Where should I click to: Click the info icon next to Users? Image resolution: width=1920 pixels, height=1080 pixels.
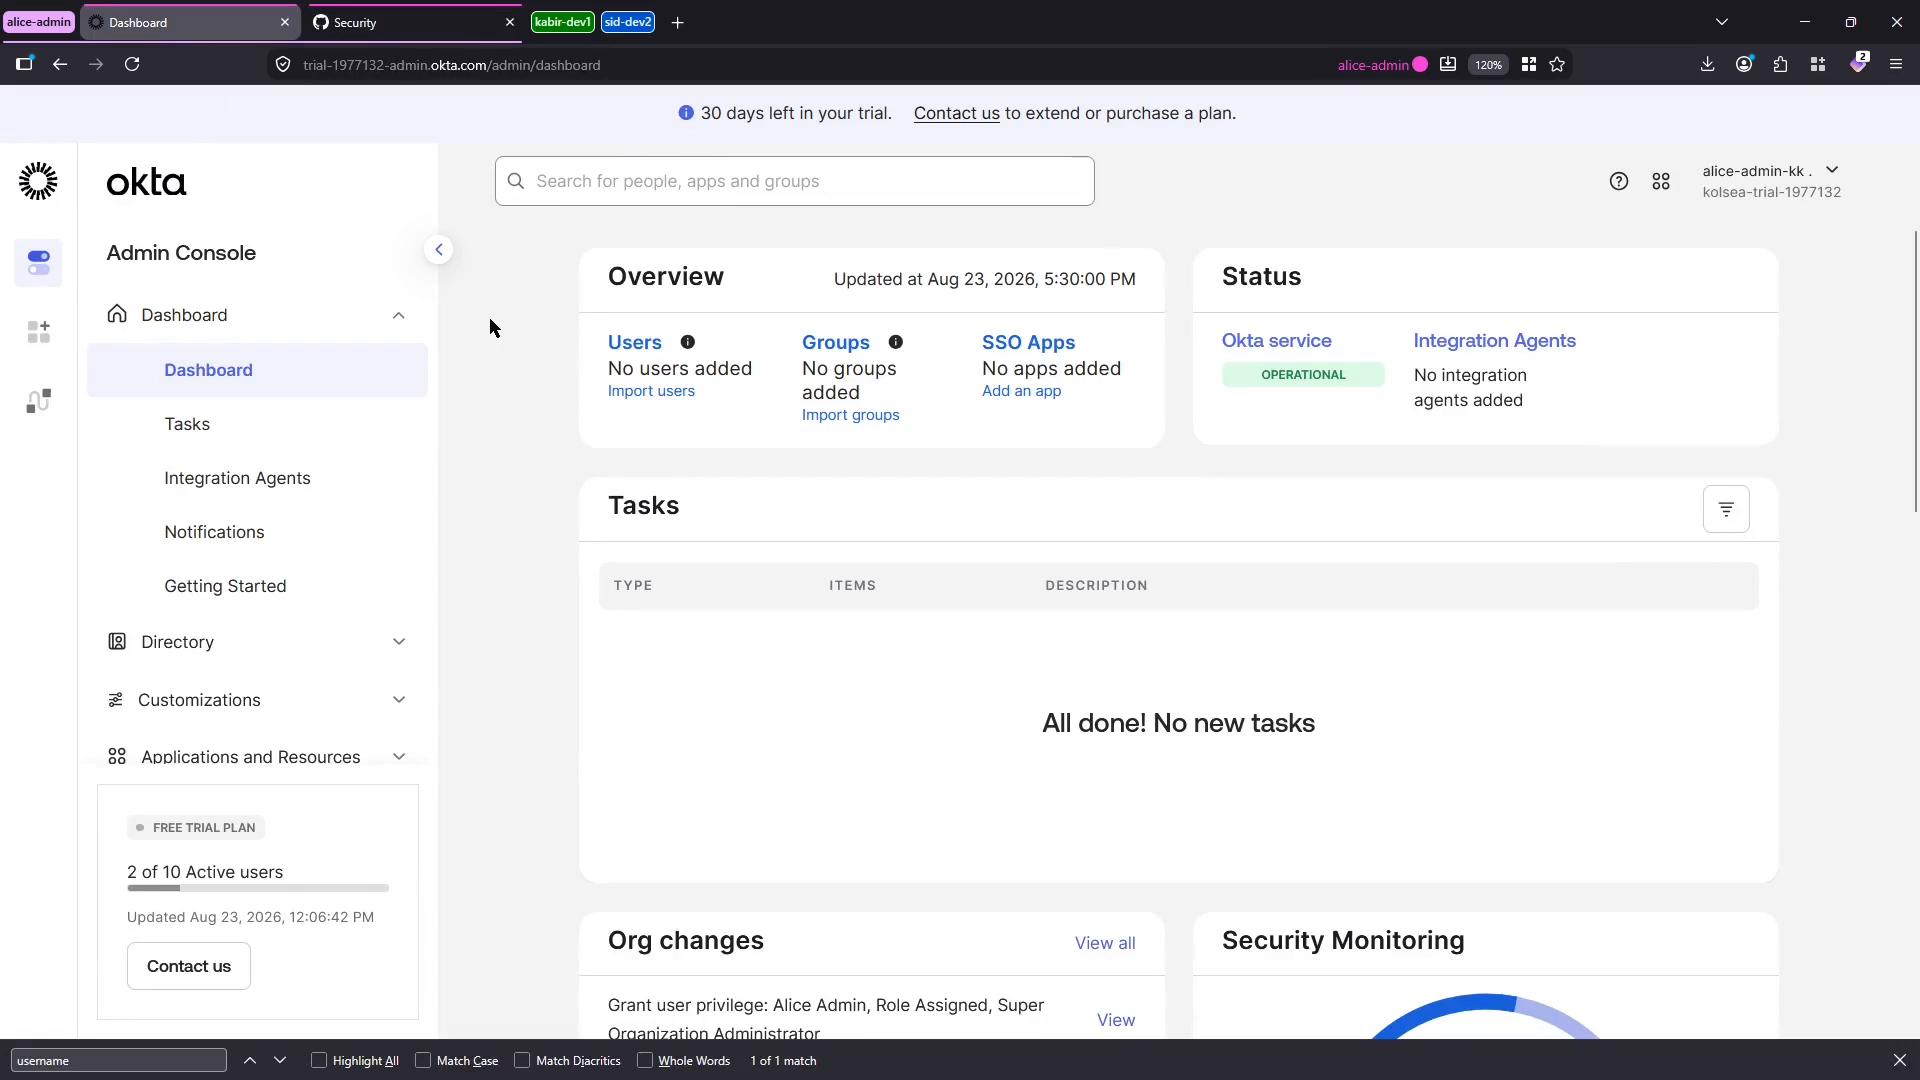688,342
